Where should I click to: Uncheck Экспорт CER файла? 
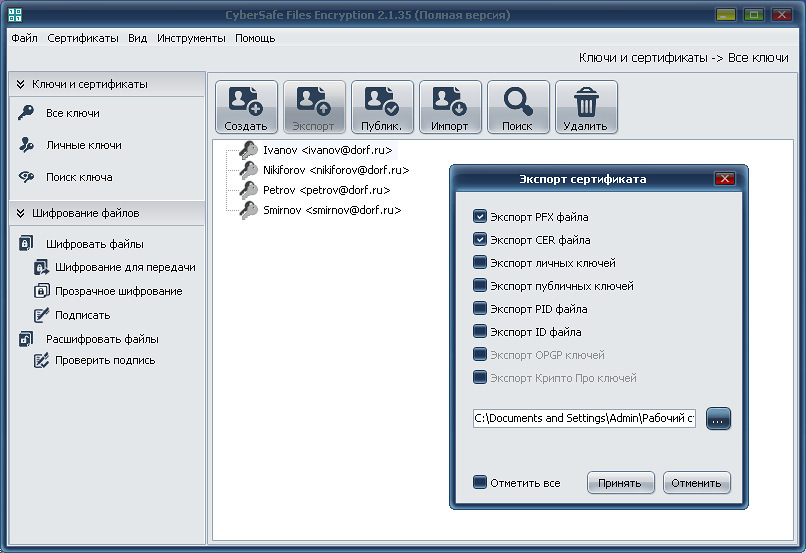[x=480, y=239]
